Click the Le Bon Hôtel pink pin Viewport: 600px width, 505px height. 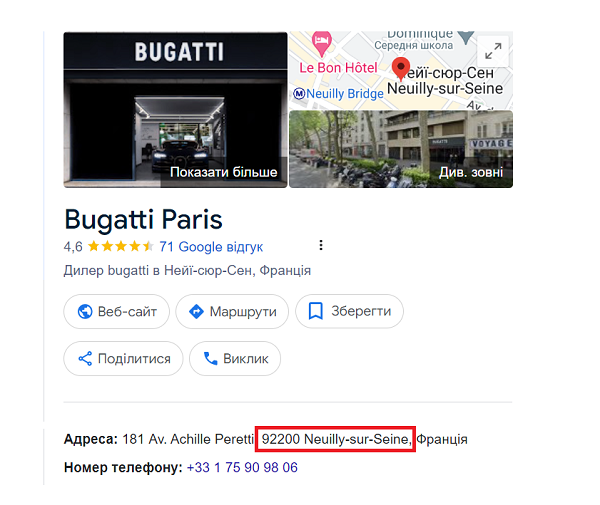click(321, 42)
